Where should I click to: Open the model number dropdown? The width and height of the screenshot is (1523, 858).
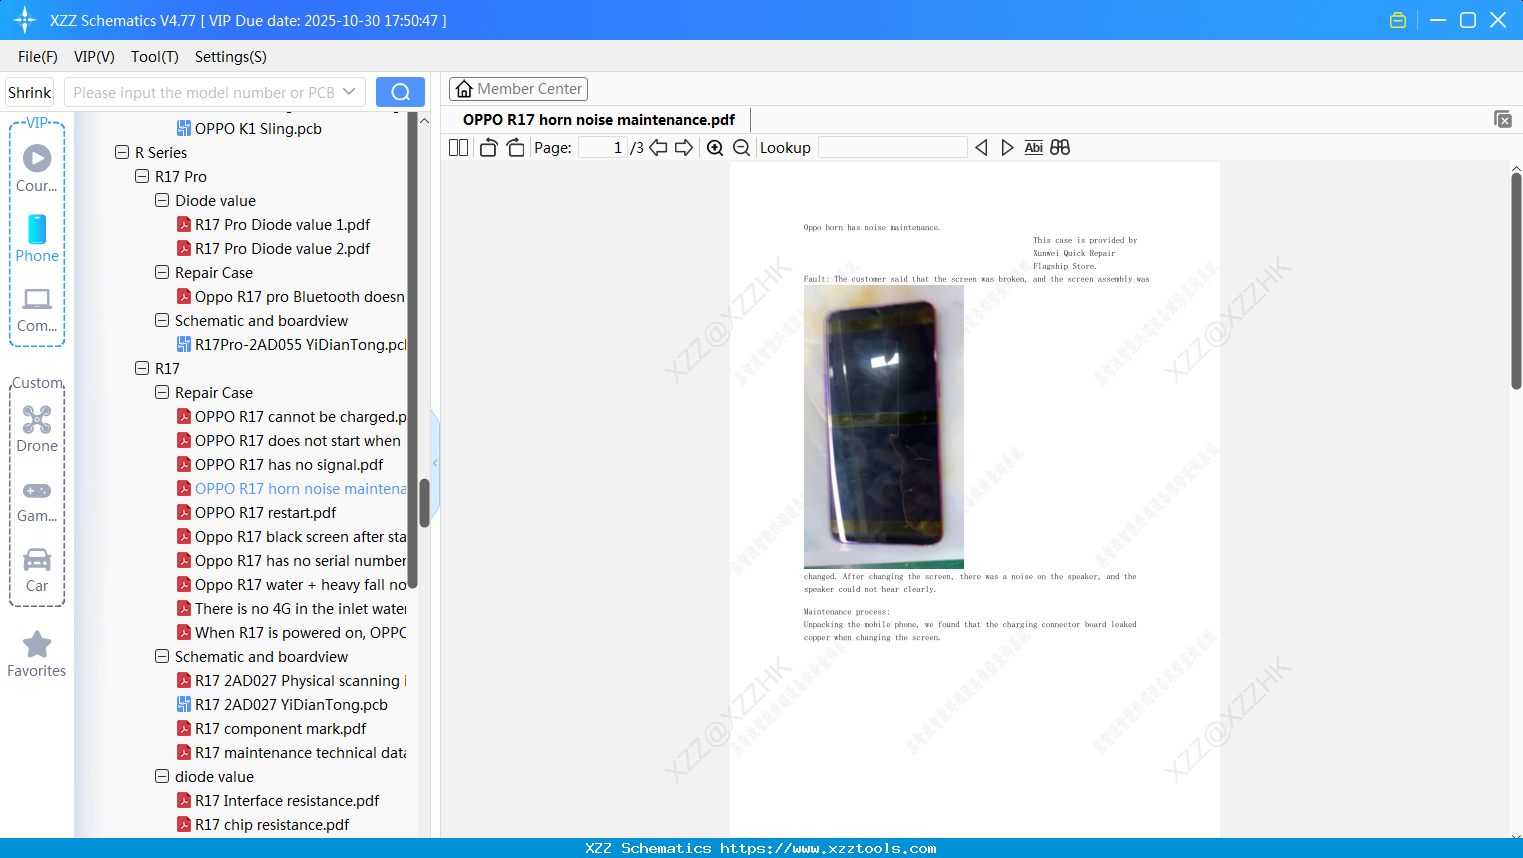349,92
